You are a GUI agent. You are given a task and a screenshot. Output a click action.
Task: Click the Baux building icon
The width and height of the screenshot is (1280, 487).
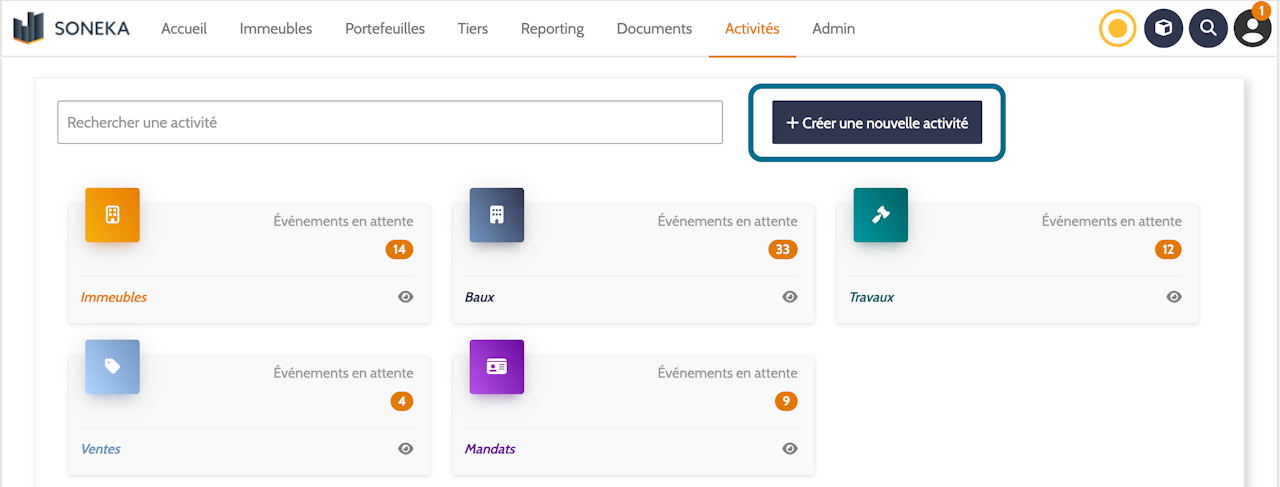(497, 215)
